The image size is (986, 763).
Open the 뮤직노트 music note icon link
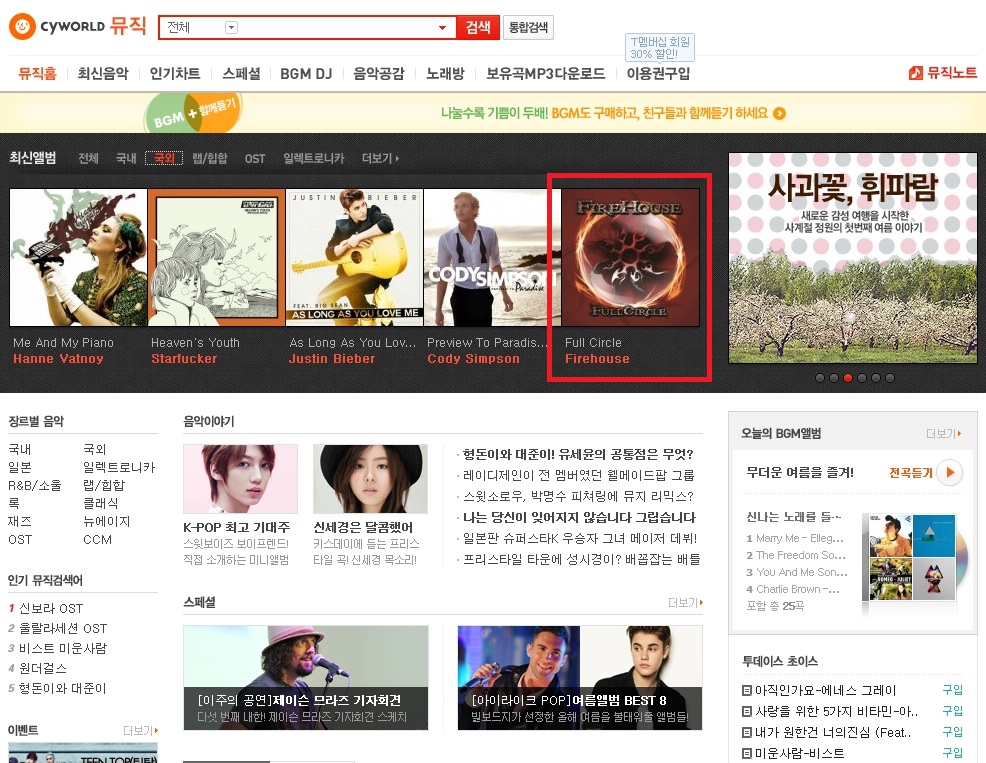tap(916, 73)
